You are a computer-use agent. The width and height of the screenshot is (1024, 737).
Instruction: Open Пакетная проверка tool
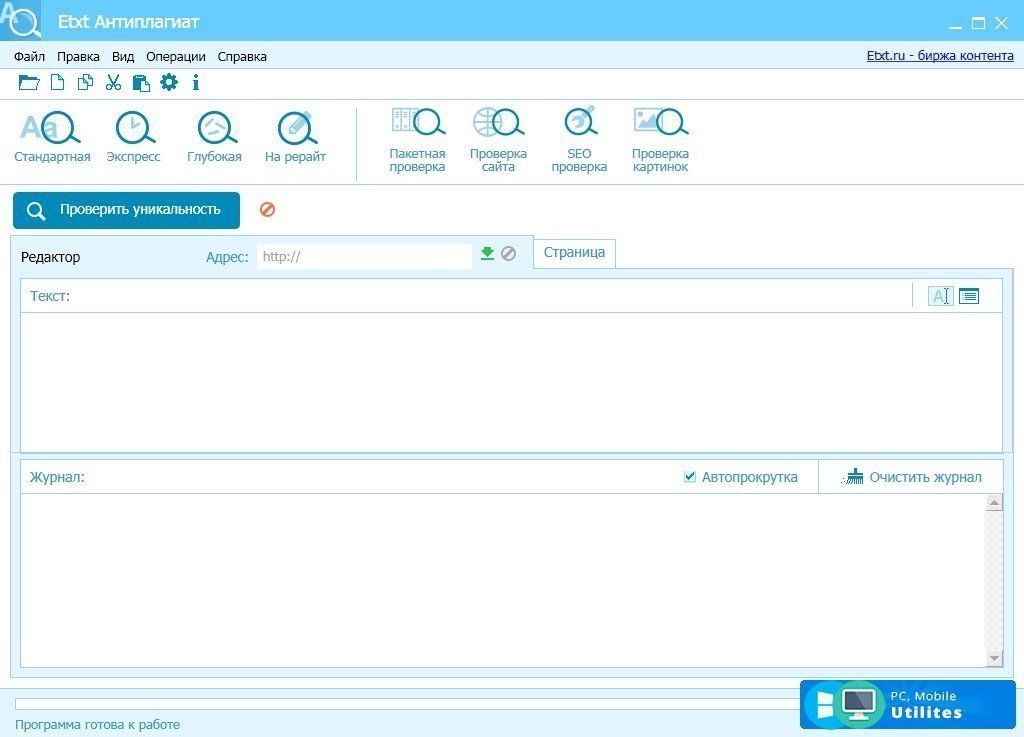pos(417,140)
